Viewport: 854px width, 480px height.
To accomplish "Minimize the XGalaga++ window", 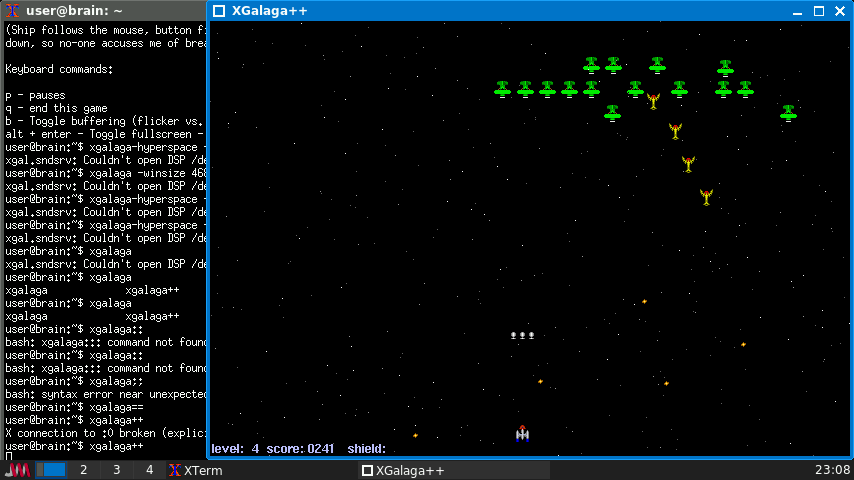I will 798,11.
